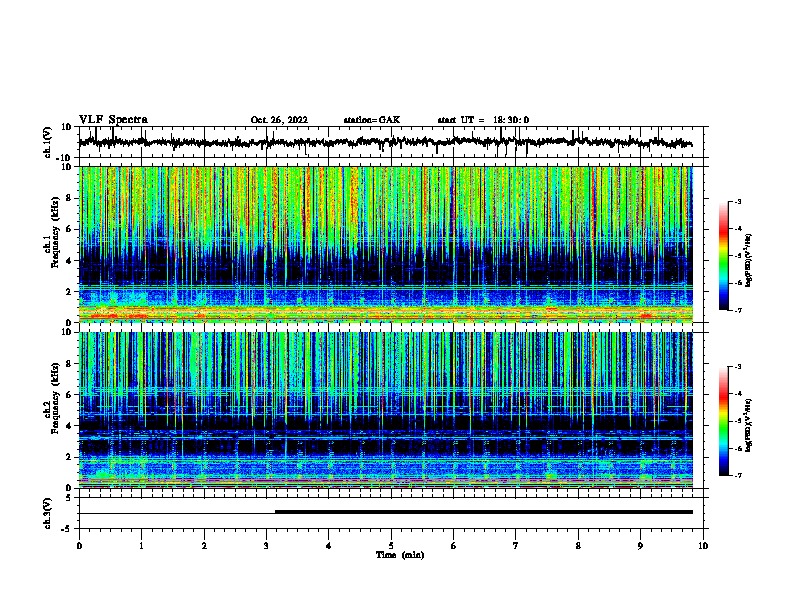This screenshot has width=792, height=612.
Task: Click time axis tick label "1"
Action: [141, 546]
